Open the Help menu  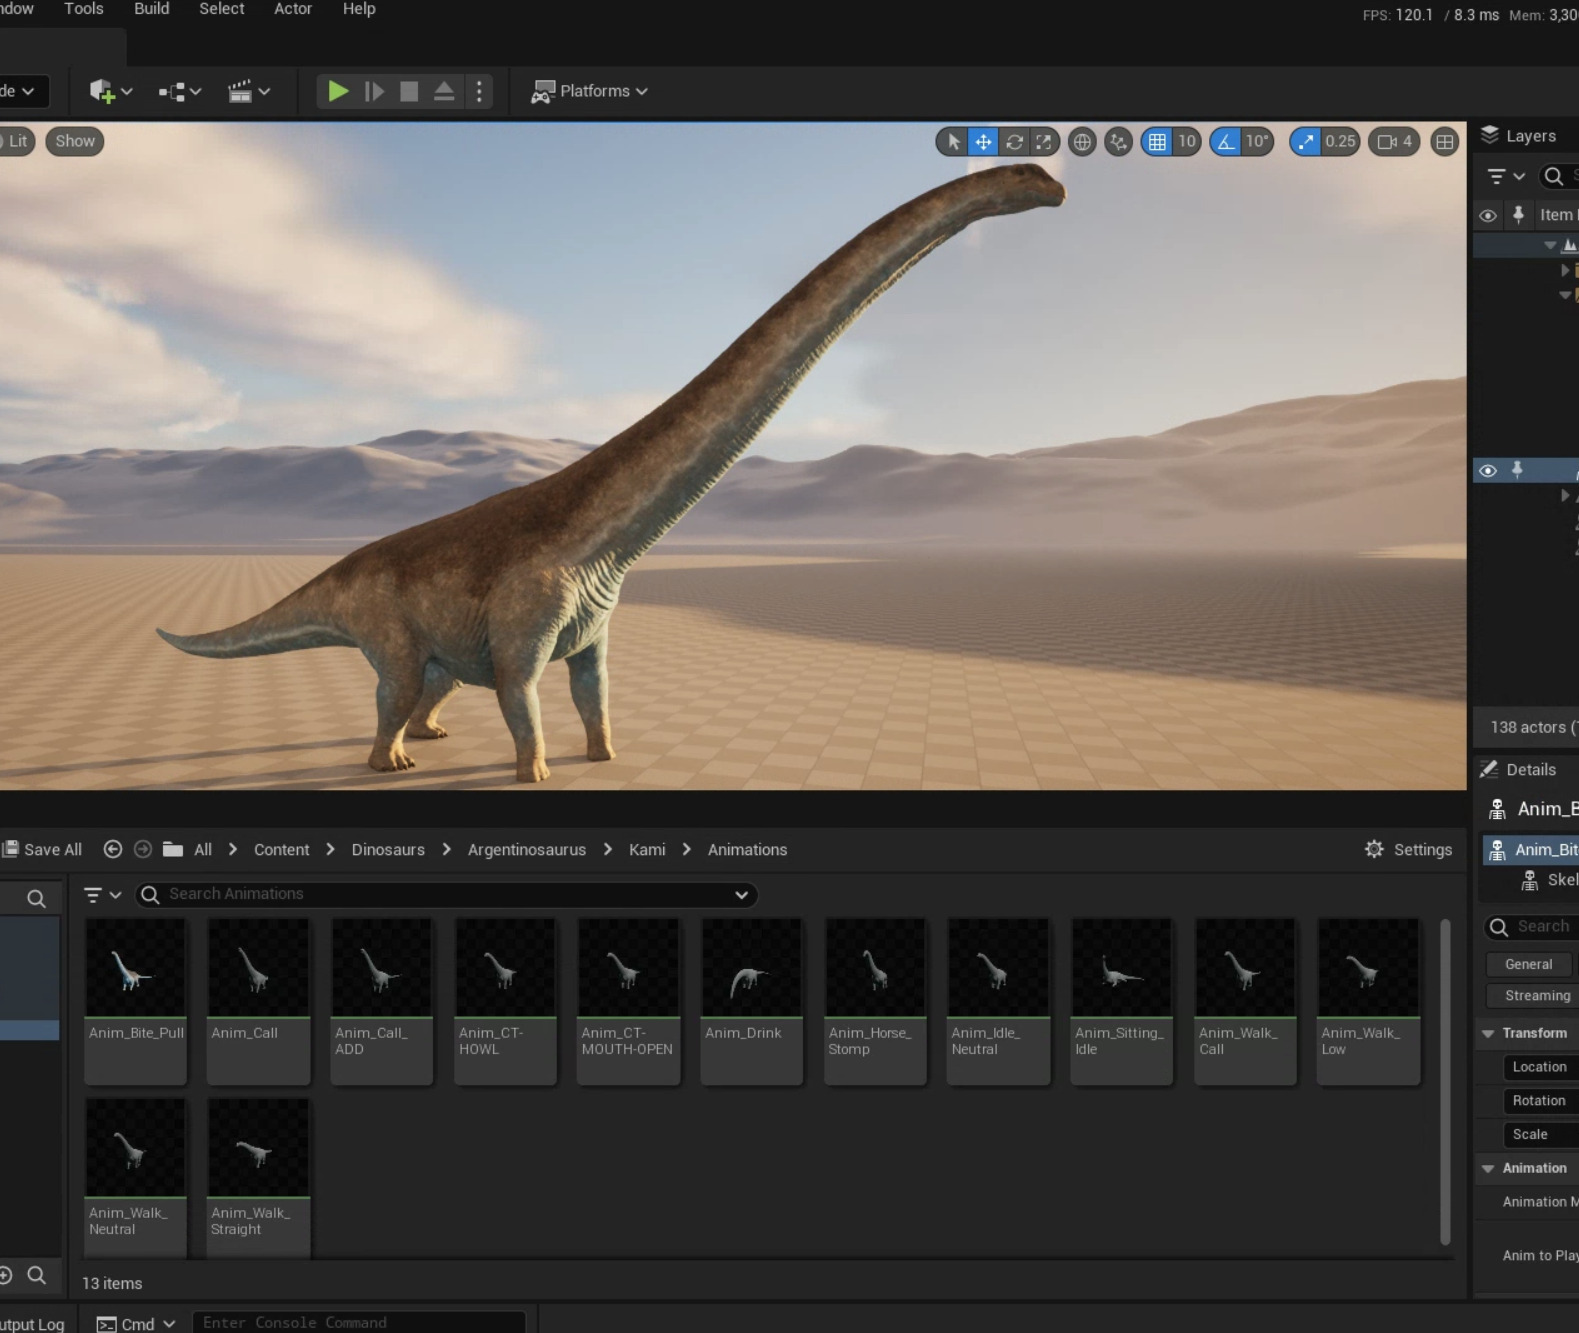(359, 9)
